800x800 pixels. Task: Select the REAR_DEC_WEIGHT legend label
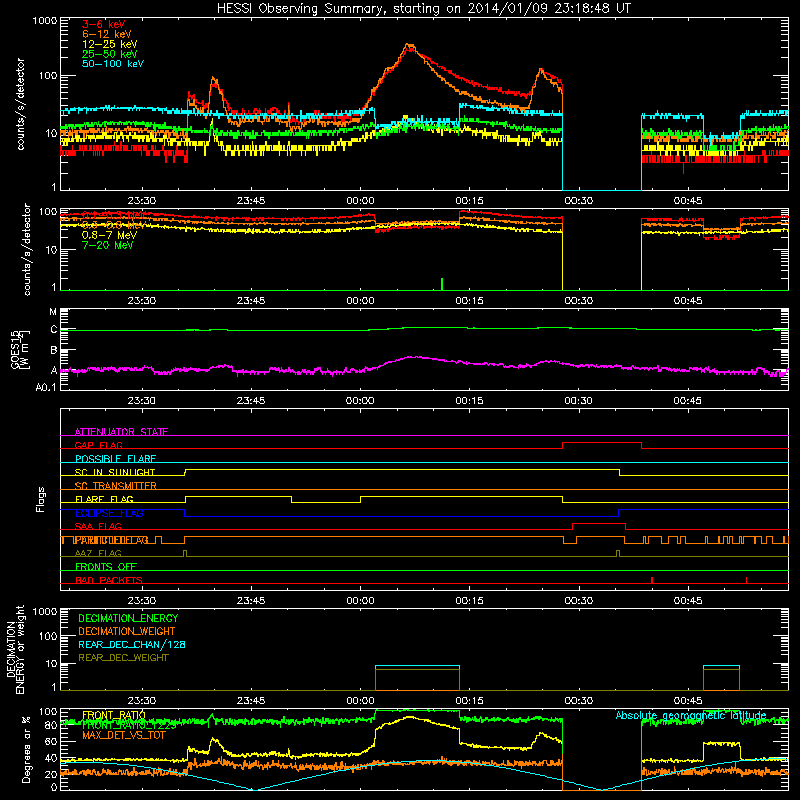tap(123, 658)
